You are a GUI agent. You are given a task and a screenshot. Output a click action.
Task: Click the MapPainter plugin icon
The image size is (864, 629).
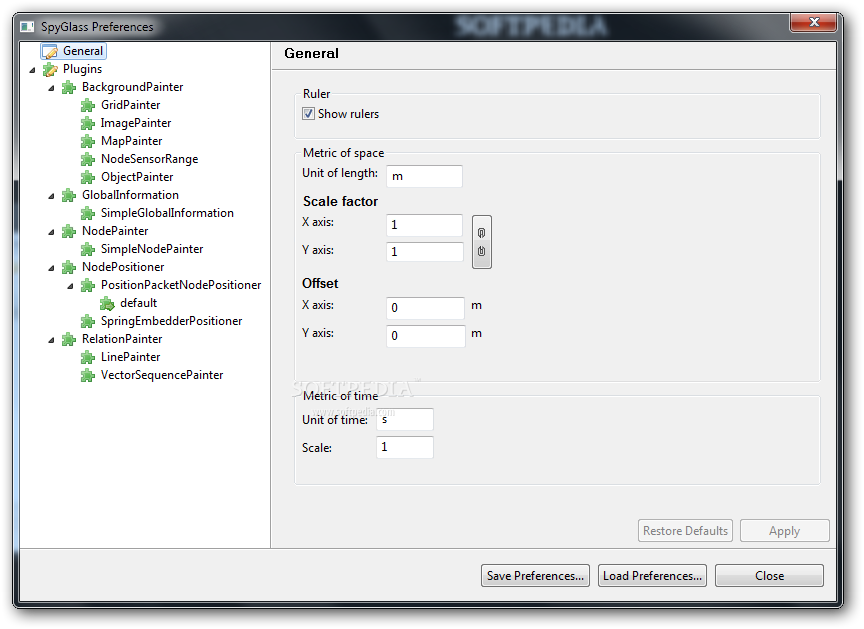[88, 142]
